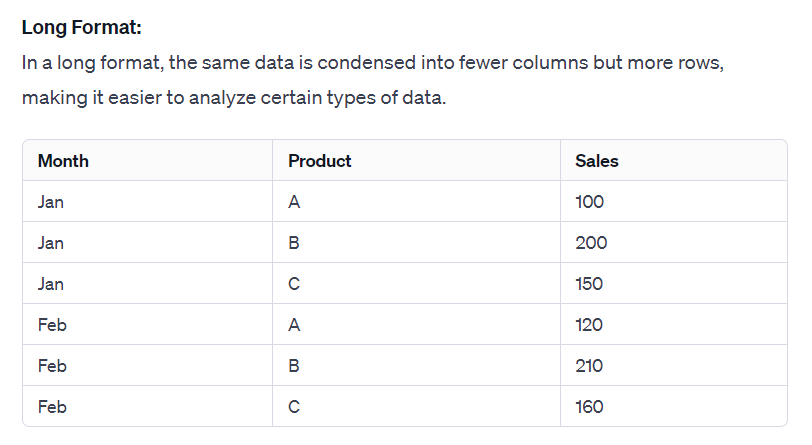Click the sales value 210 cell
The image size is (812, 445).
[x=589, y=366]
